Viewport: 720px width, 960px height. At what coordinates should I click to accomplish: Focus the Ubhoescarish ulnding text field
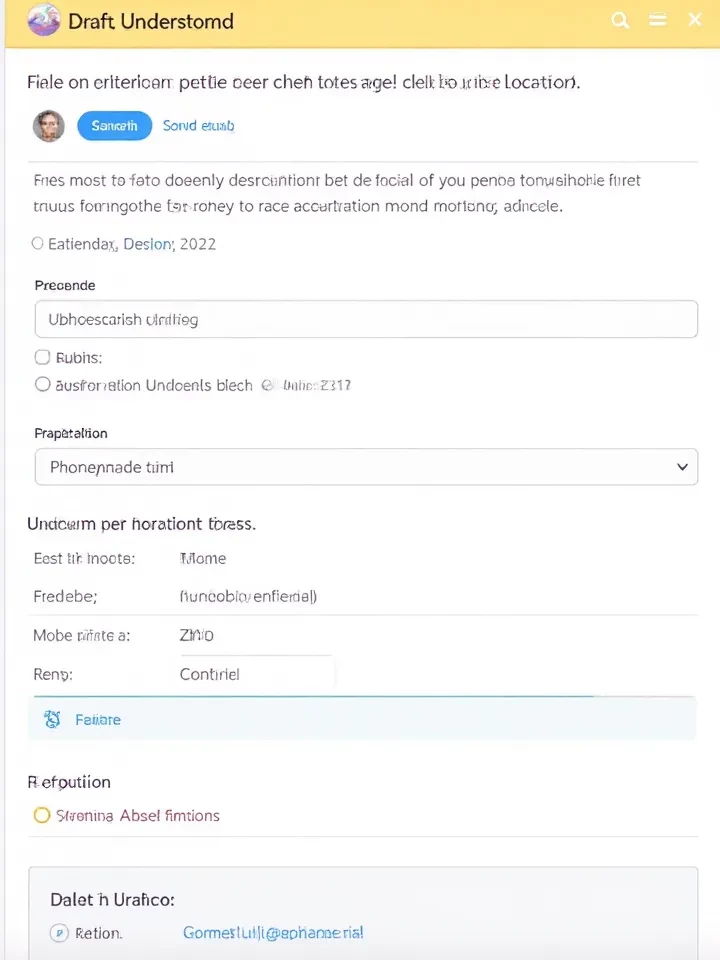pyautogui.click(x=366, y=320)
